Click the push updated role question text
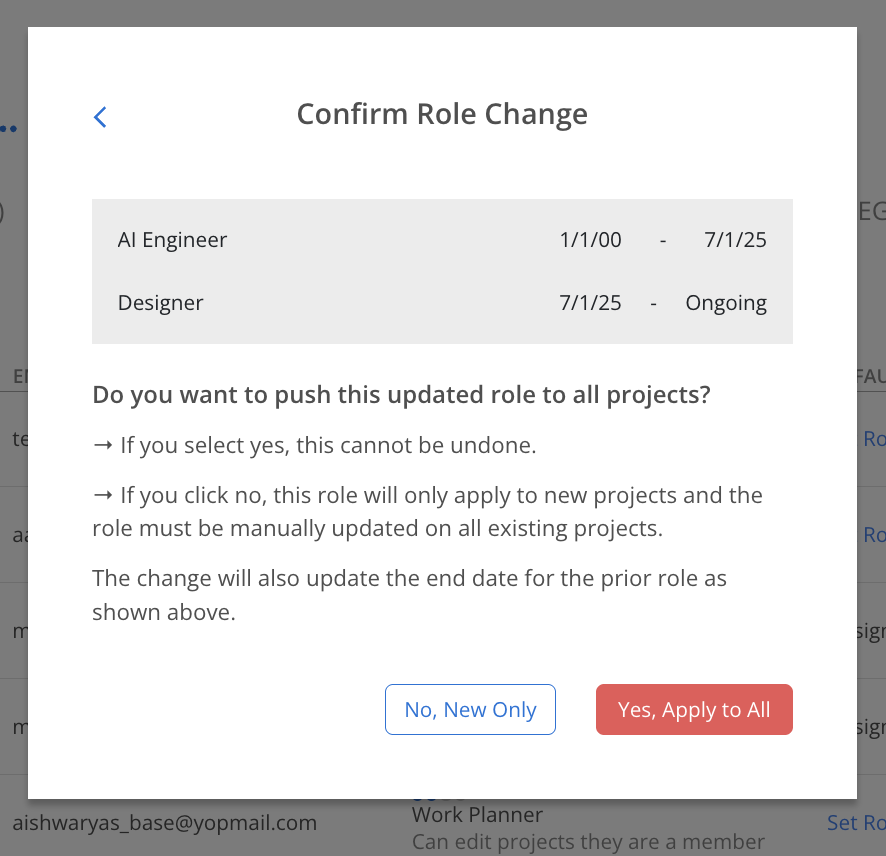This screenshot has height=856, width=886. (401, 394)
